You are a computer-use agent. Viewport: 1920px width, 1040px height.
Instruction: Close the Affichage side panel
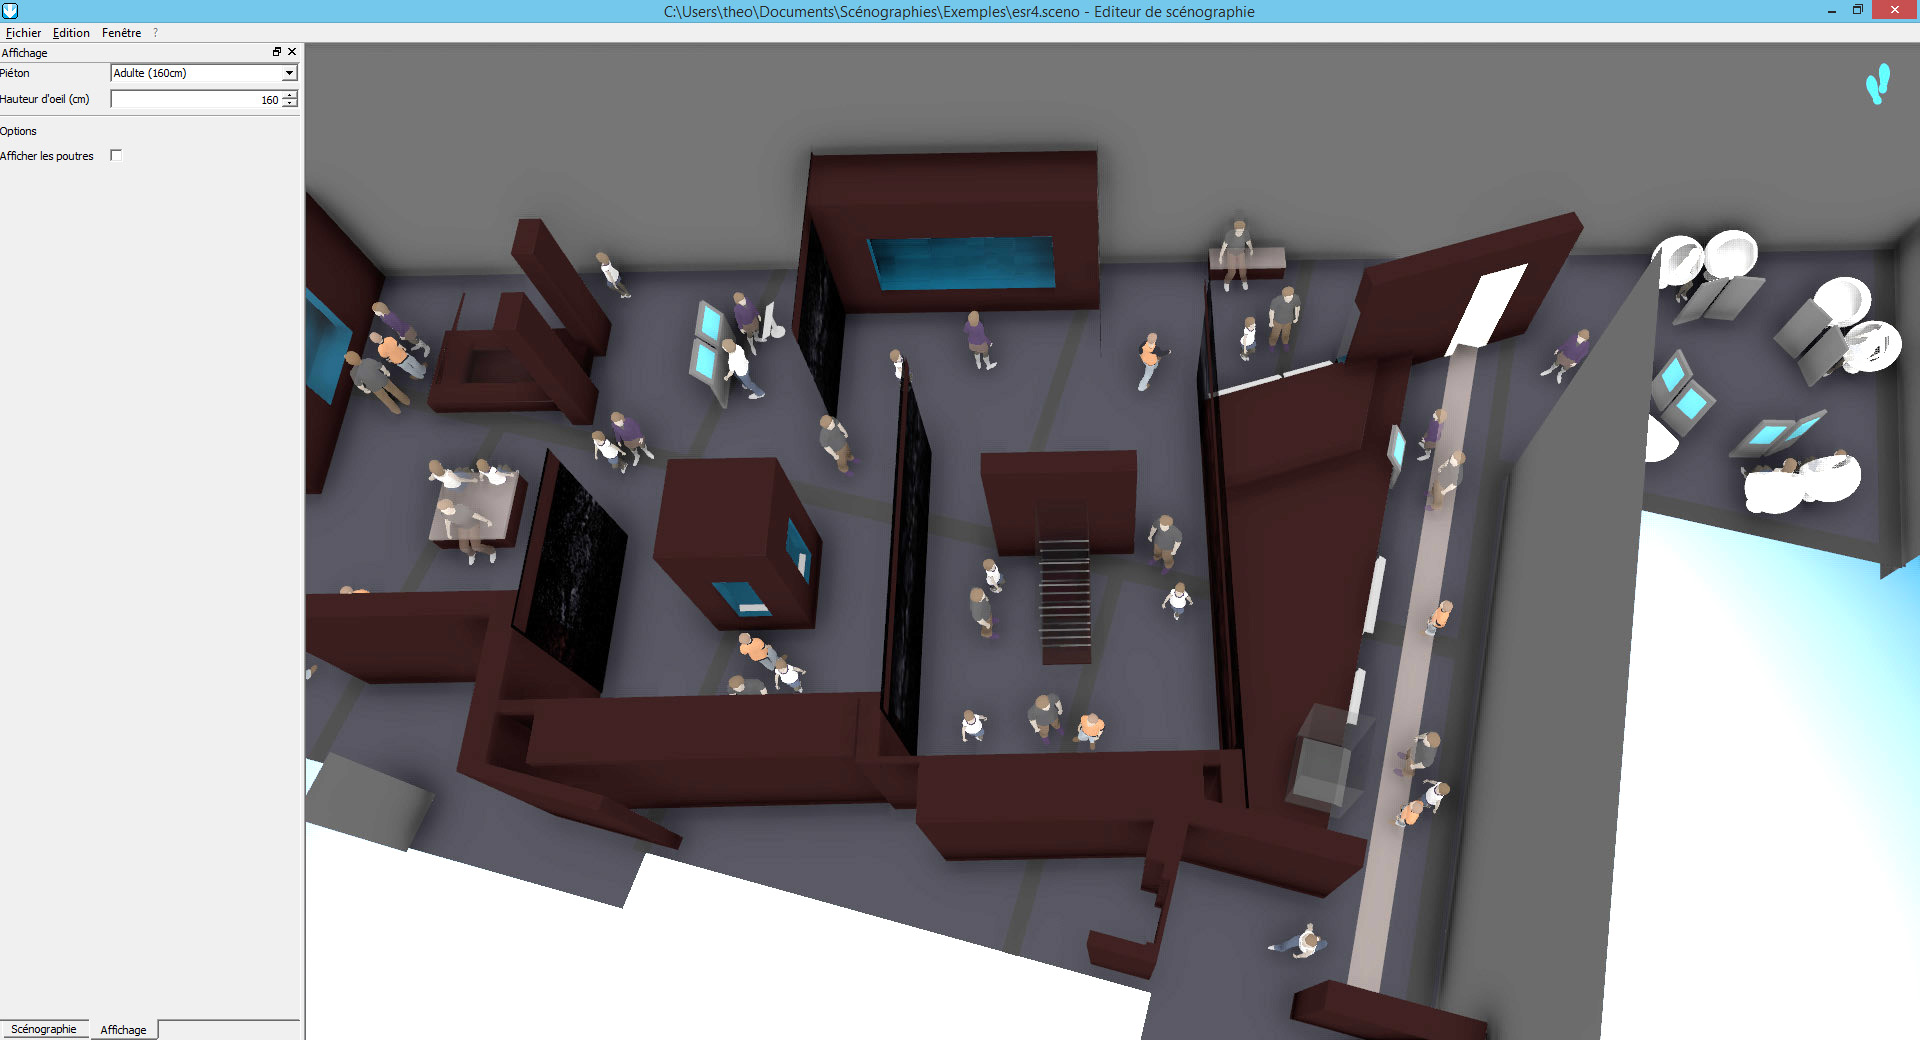292,52
